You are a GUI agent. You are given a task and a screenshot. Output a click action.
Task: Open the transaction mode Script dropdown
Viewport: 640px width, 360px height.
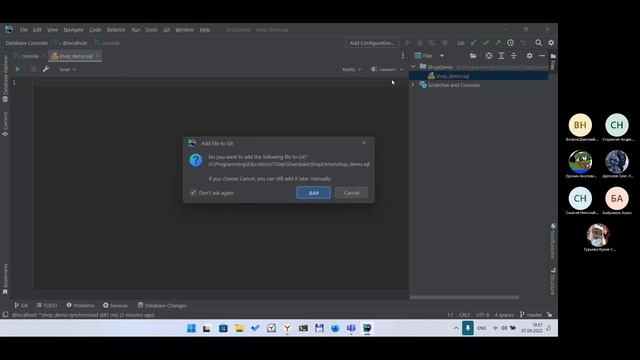[67, 69]
